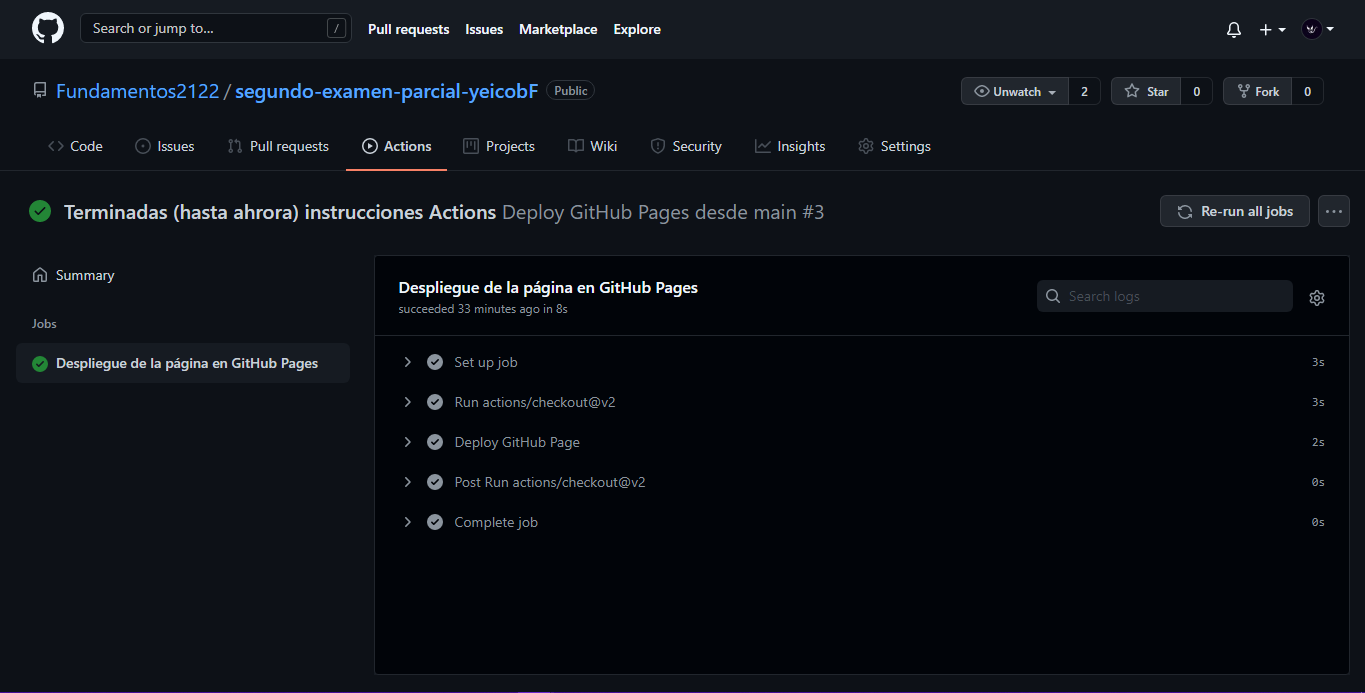Open Explore in top navigation
The image size is (1365, 693).
click(x=637, y=29)
